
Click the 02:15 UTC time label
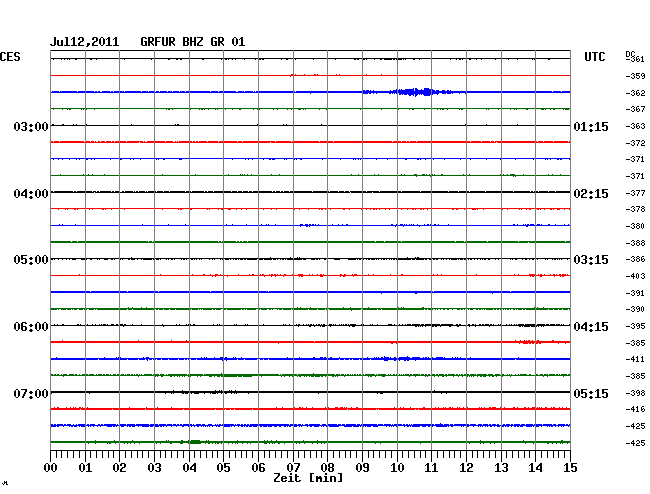[591, 194]
